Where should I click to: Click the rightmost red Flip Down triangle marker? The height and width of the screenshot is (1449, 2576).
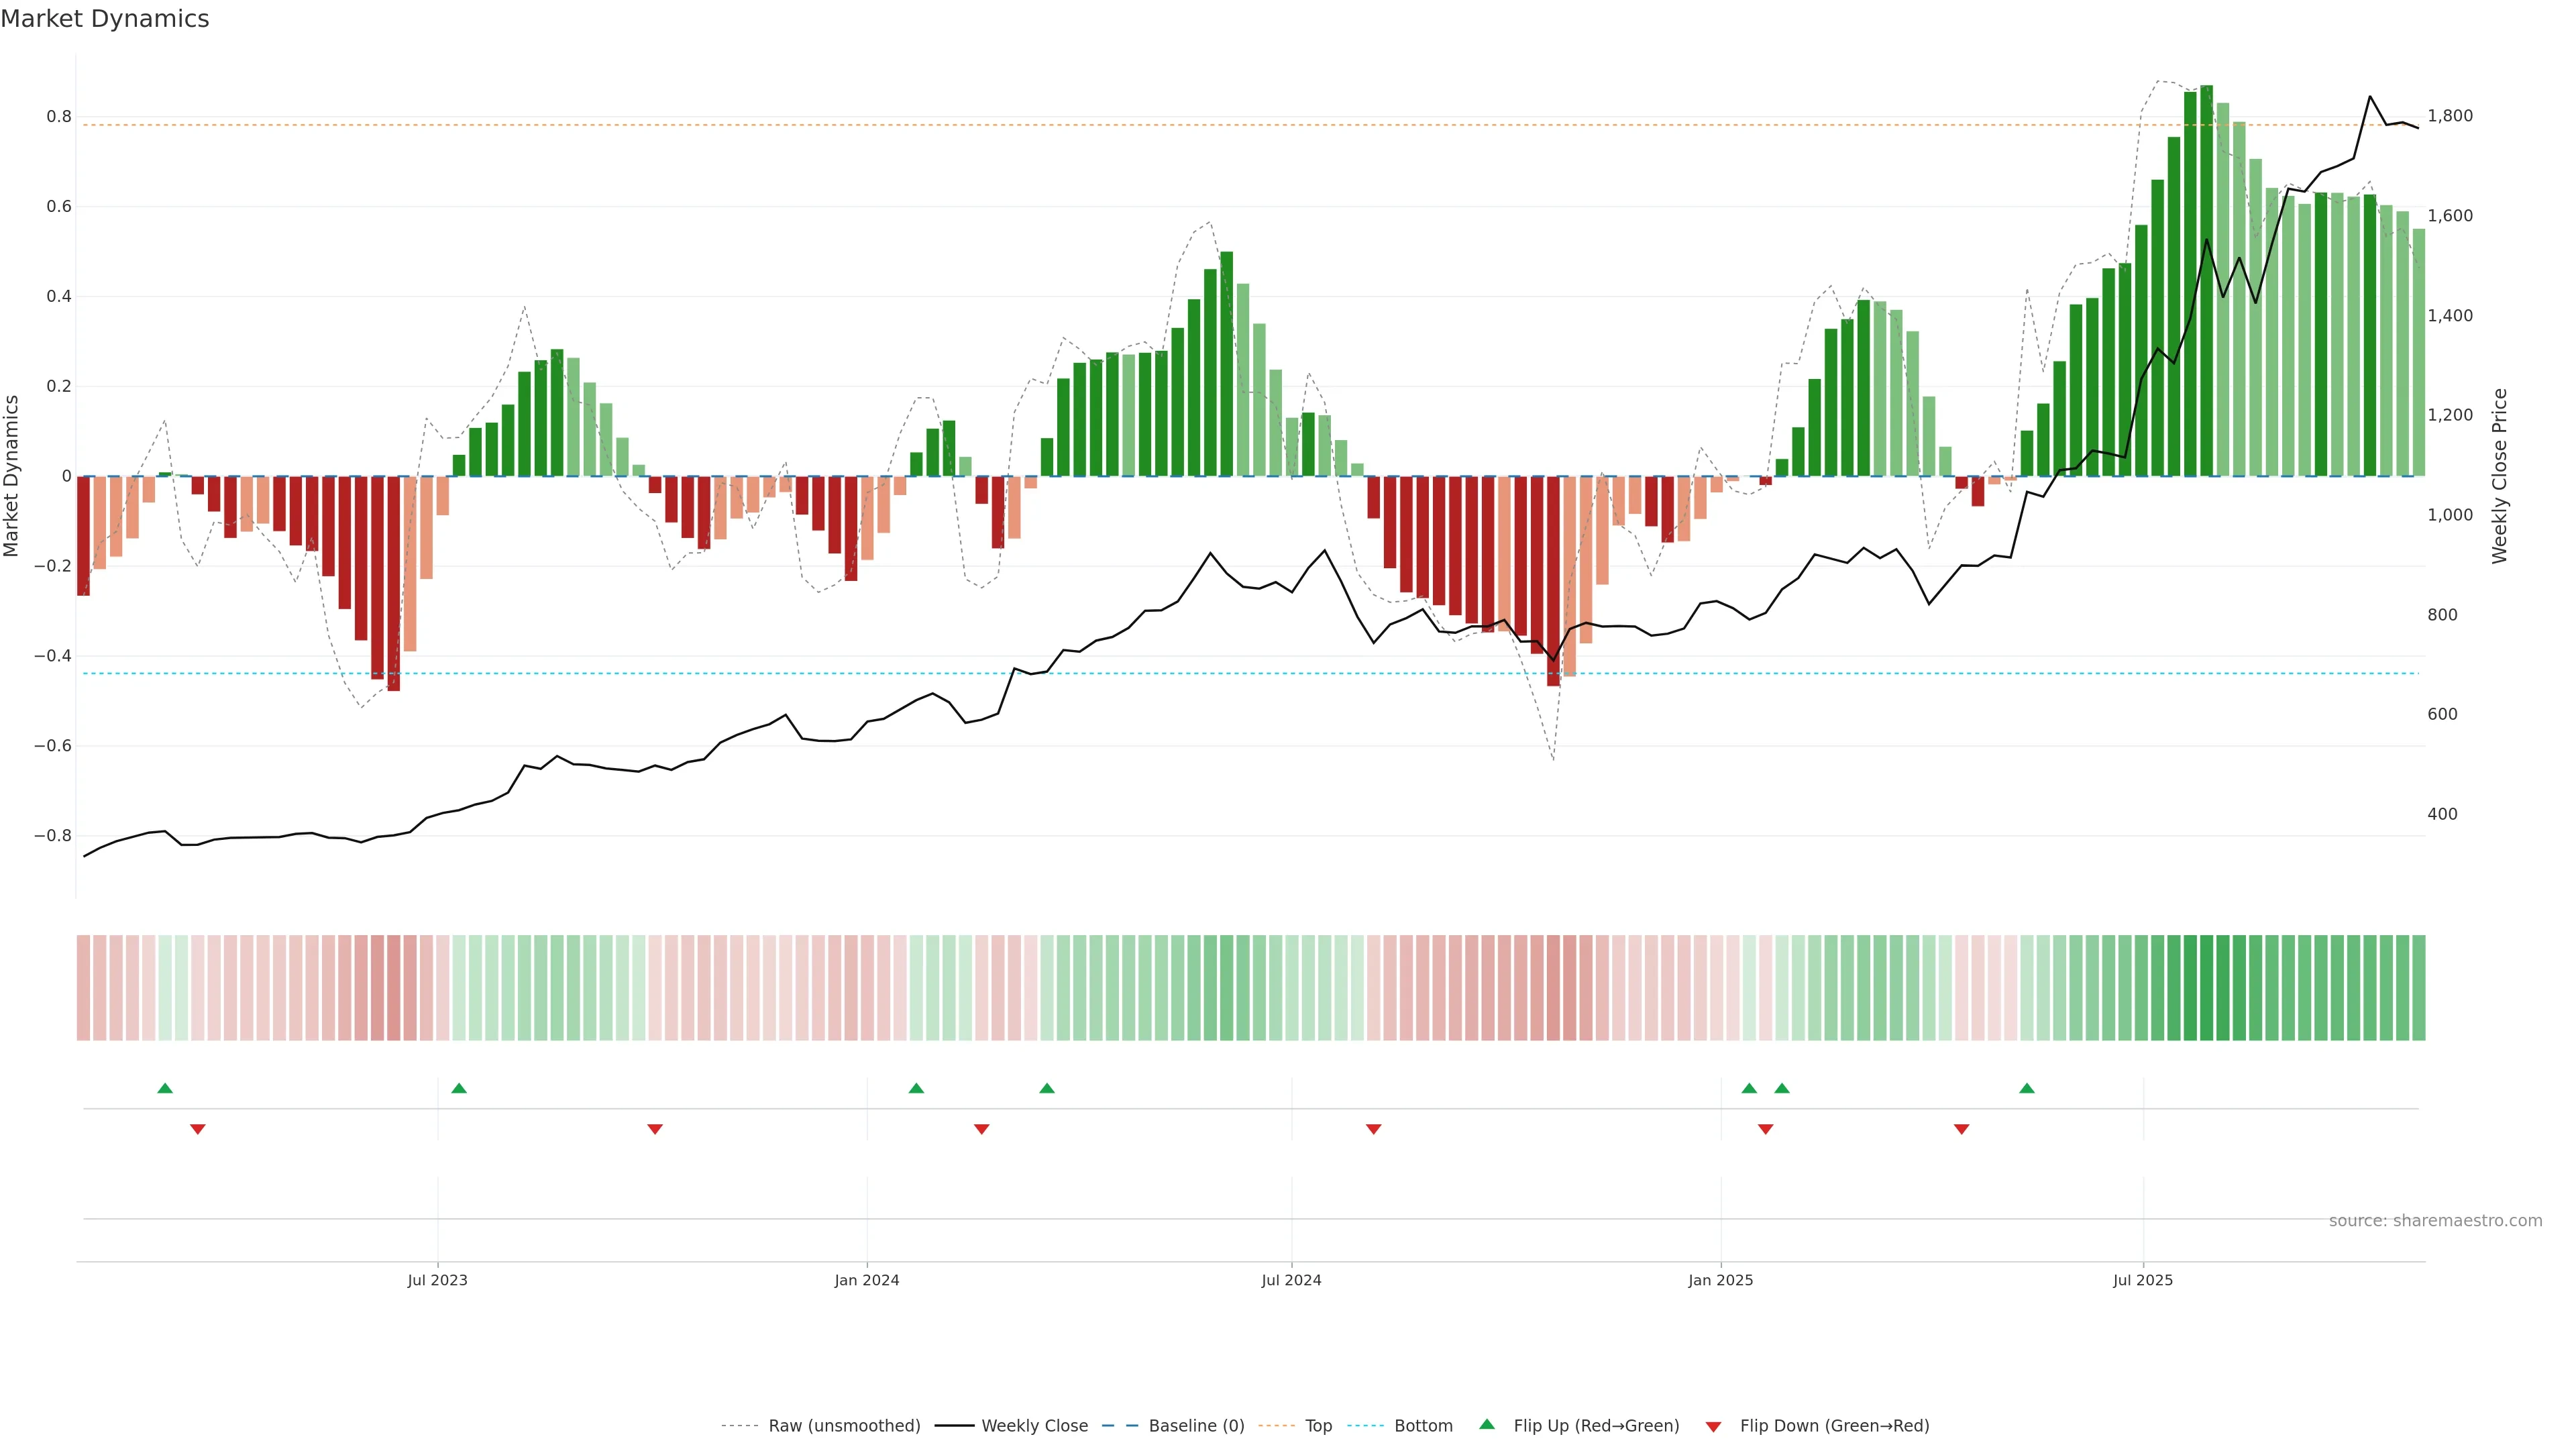pos(1961,1129)
